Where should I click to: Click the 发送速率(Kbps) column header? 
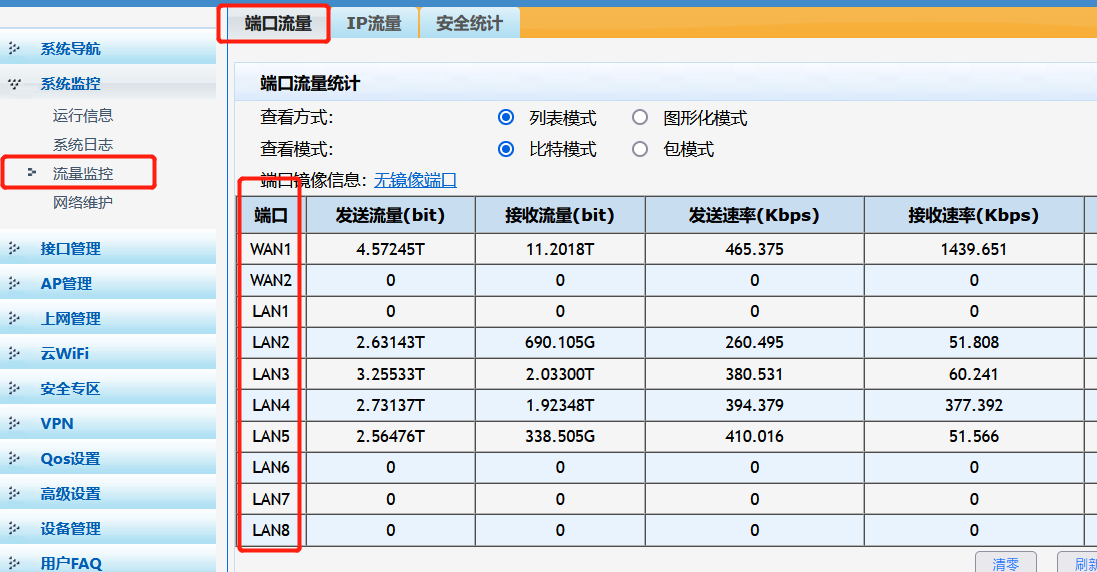pos(754,215)
